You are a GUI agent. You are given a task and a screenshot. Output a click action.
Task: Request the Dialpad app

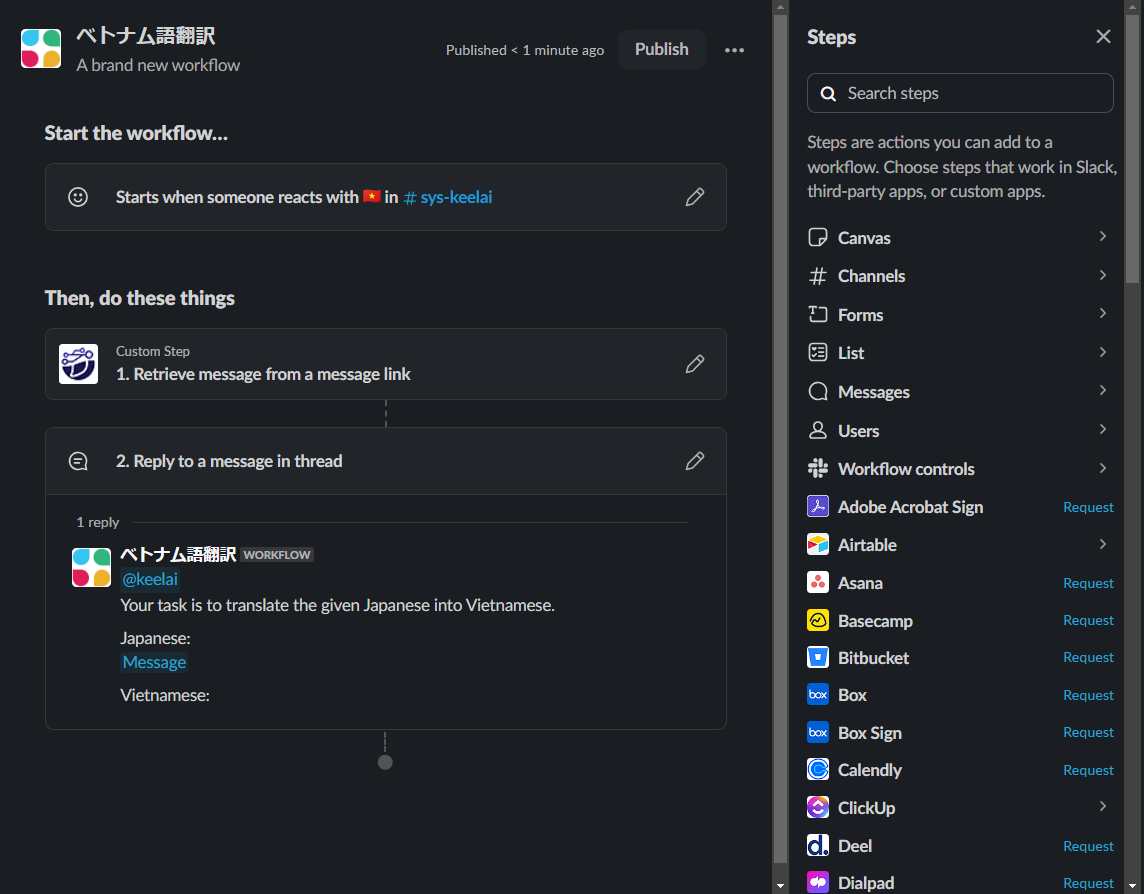(x=1088, y=883)
